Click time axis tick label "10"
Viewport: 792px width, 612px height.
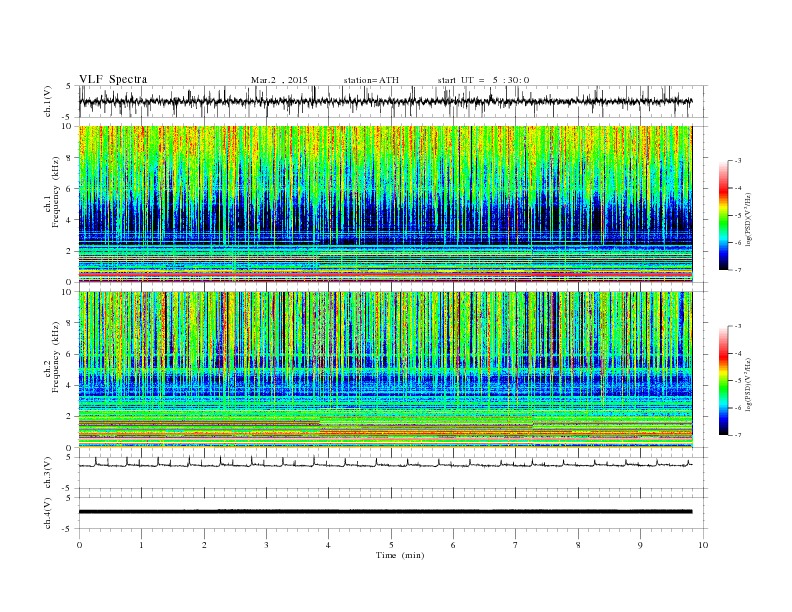tap(703, 545)
